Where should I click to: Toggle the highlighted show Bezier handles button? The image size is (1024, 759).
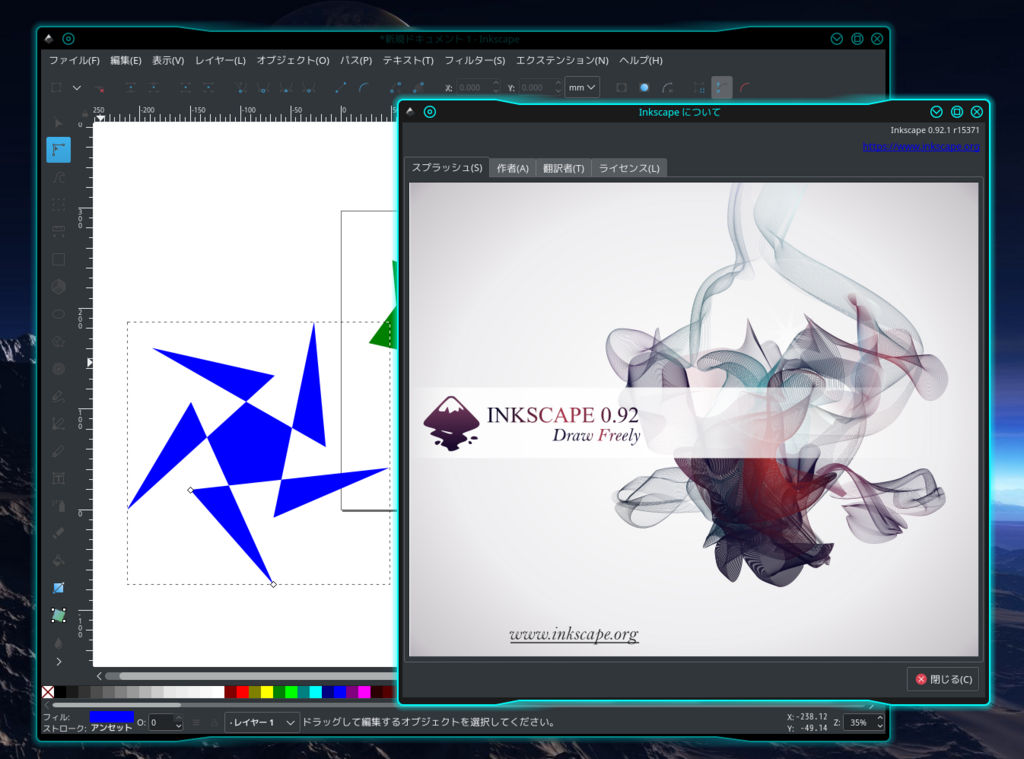click(722, 88)
